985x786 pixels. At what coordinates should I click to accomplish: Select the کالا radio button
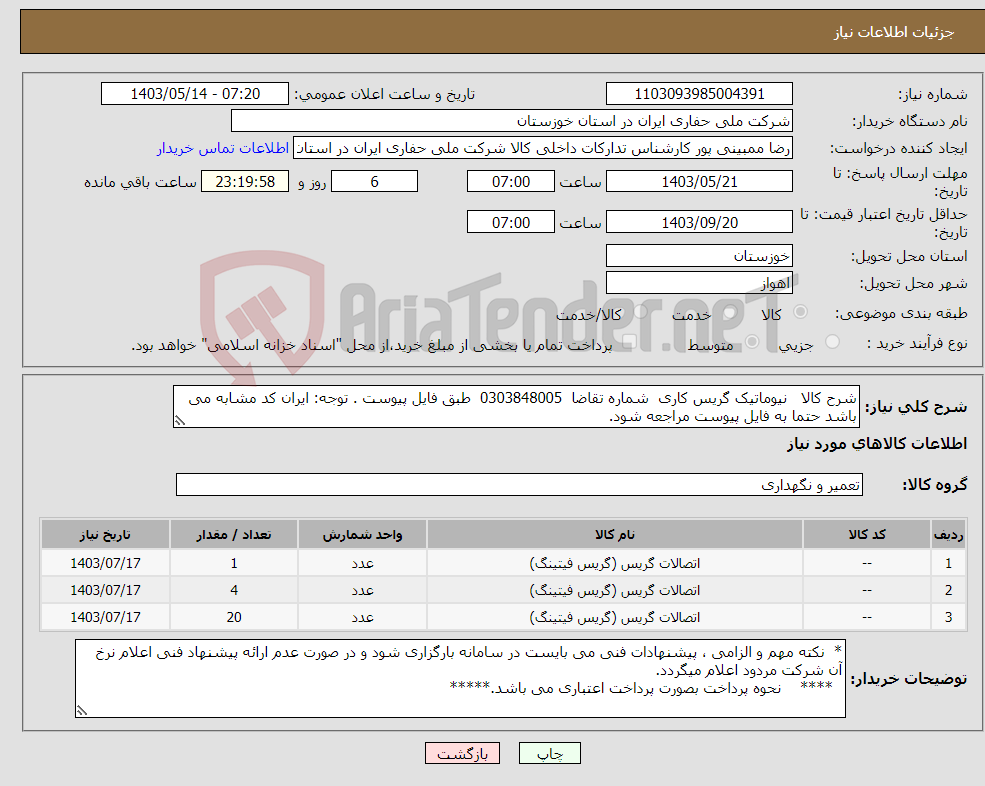(800, 312)
